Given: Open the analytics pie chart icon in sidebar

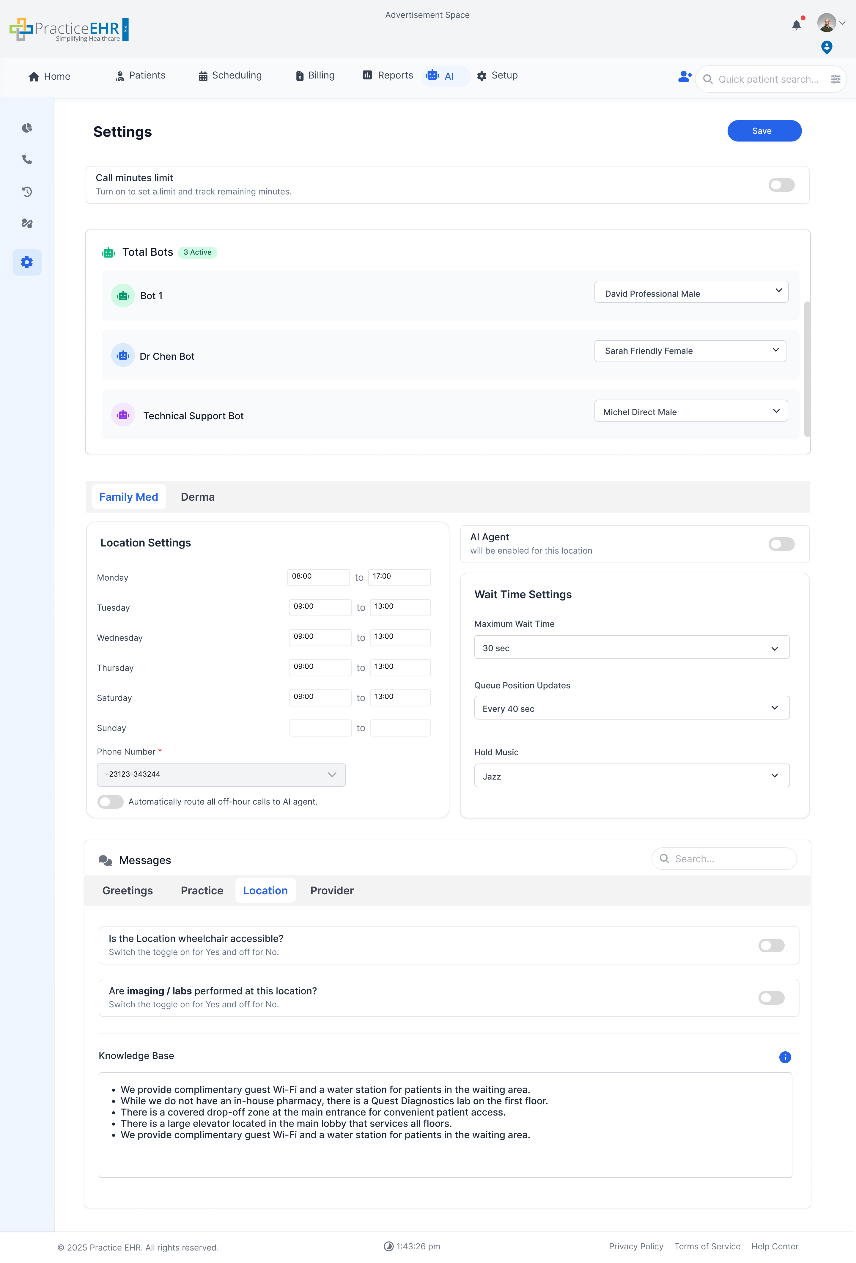Looking at the screenshot, I should [x=27, y=128].
